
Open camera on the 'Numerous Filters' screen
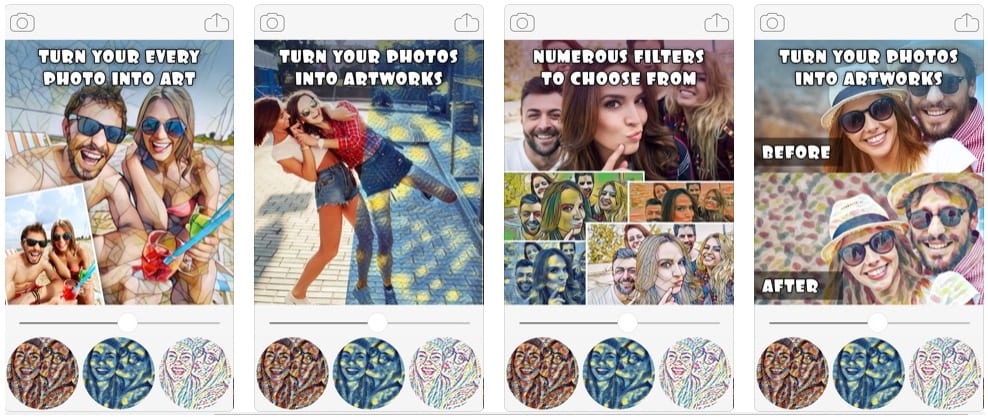click(522, 23)
